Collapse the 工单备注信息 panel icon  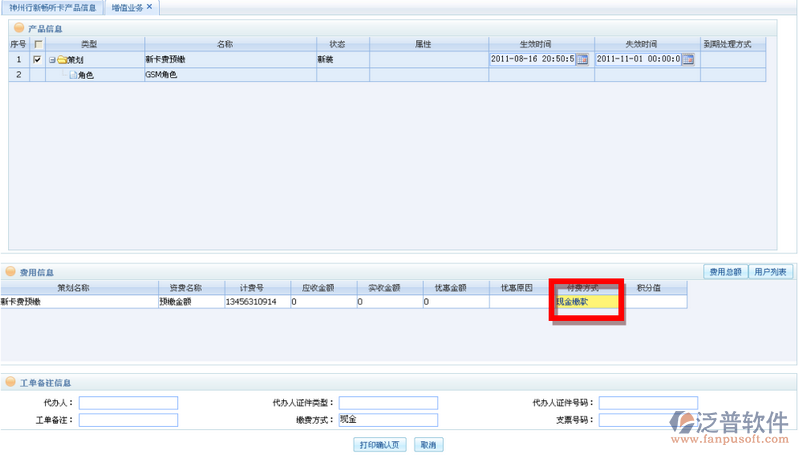point(11,382)
